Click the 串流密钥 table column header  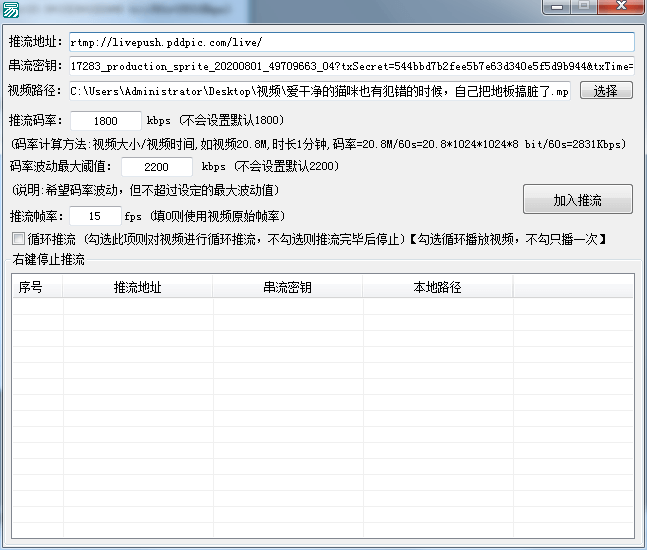[288, 287]
